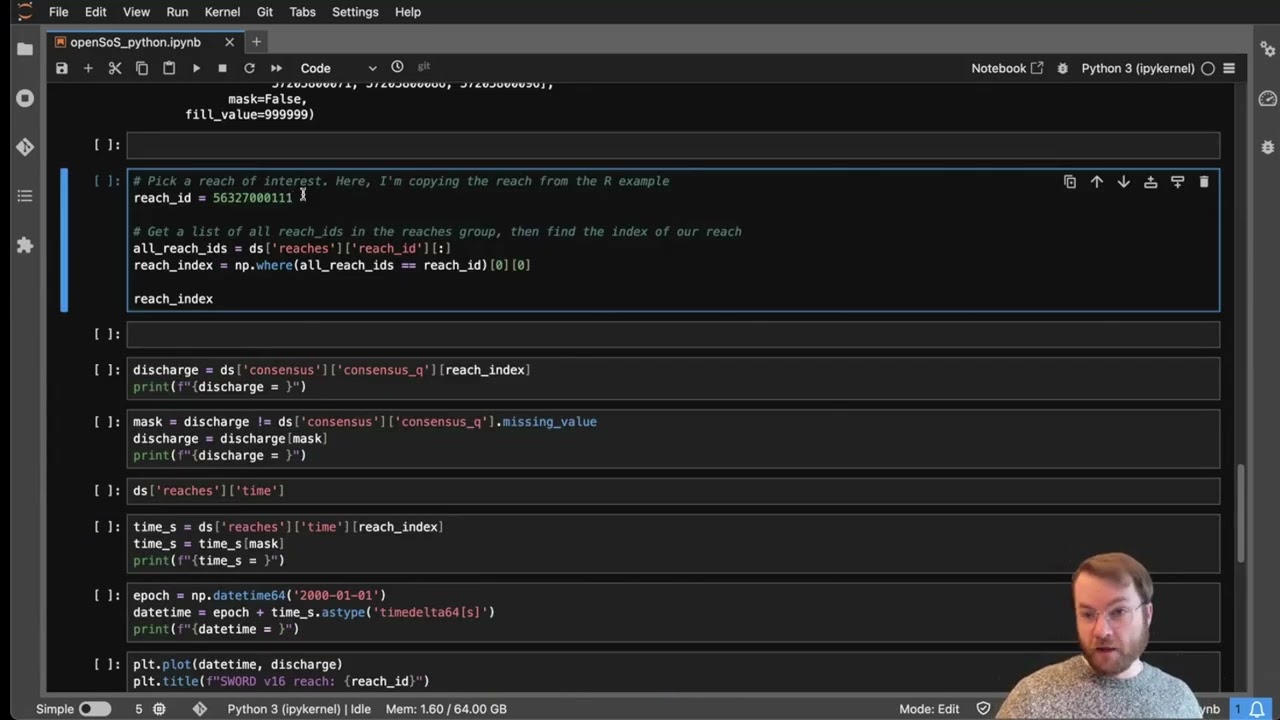Toggle Simple interface mode switch
Viewport: 1280px width, 720px height.
(95, 709)
